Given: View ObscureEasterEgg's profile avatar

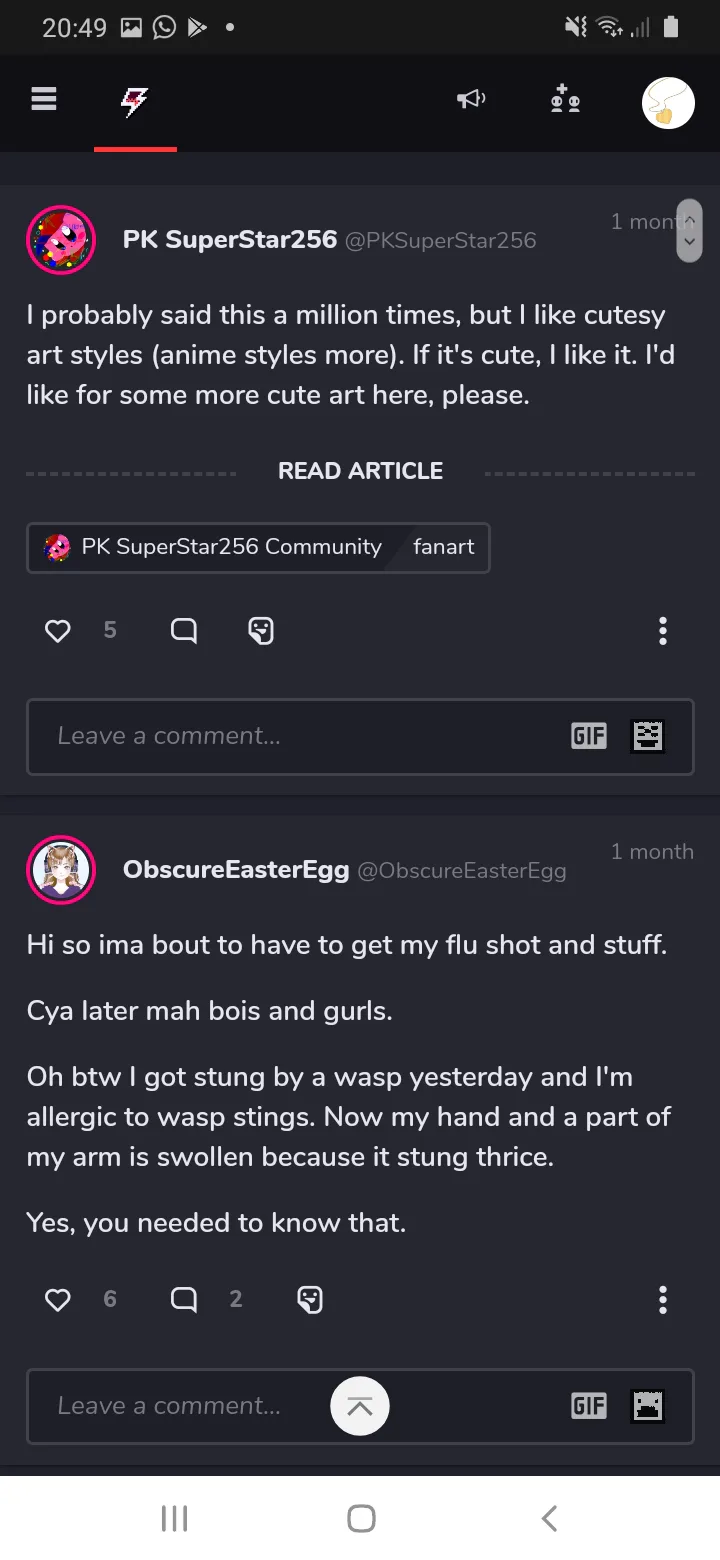Looking at the screenshot, I should tap(61, 870).
